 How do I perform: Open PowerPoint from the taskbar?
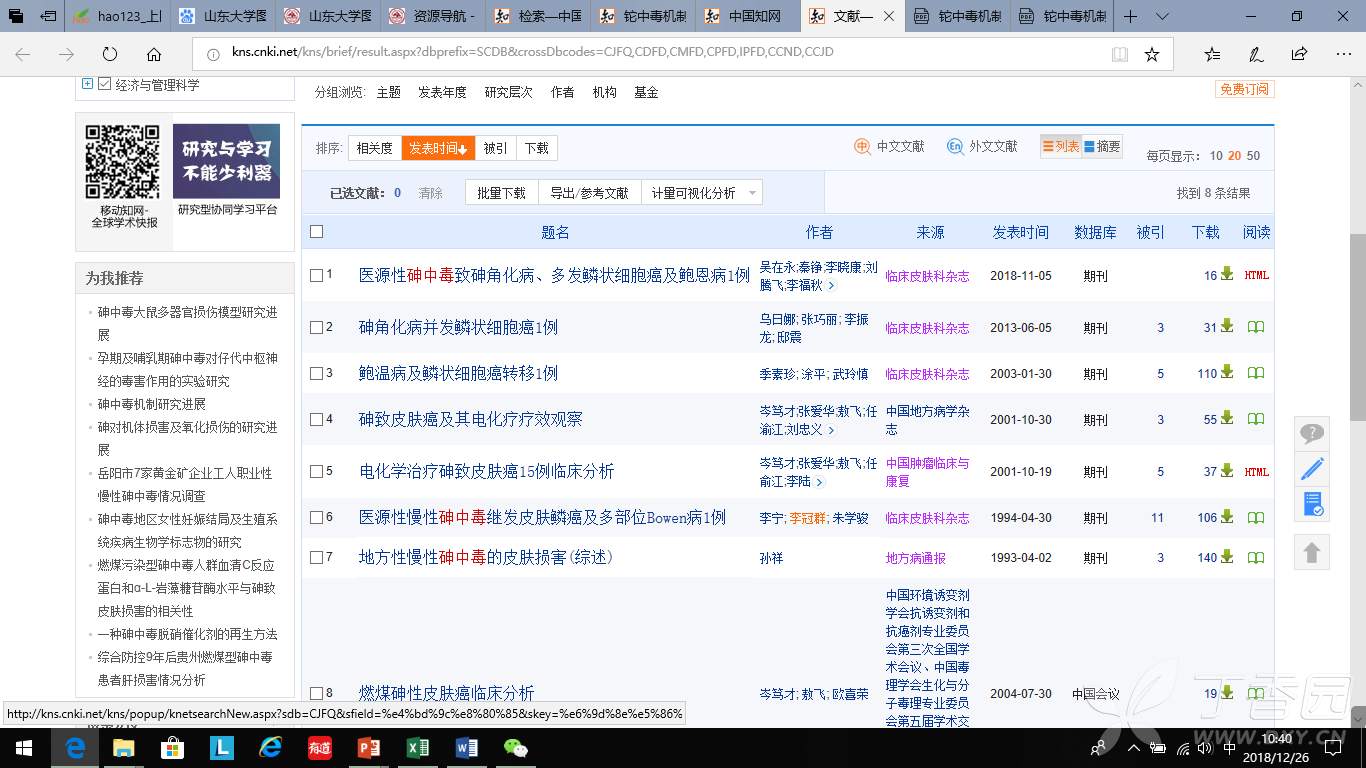(x=369, y=747)
